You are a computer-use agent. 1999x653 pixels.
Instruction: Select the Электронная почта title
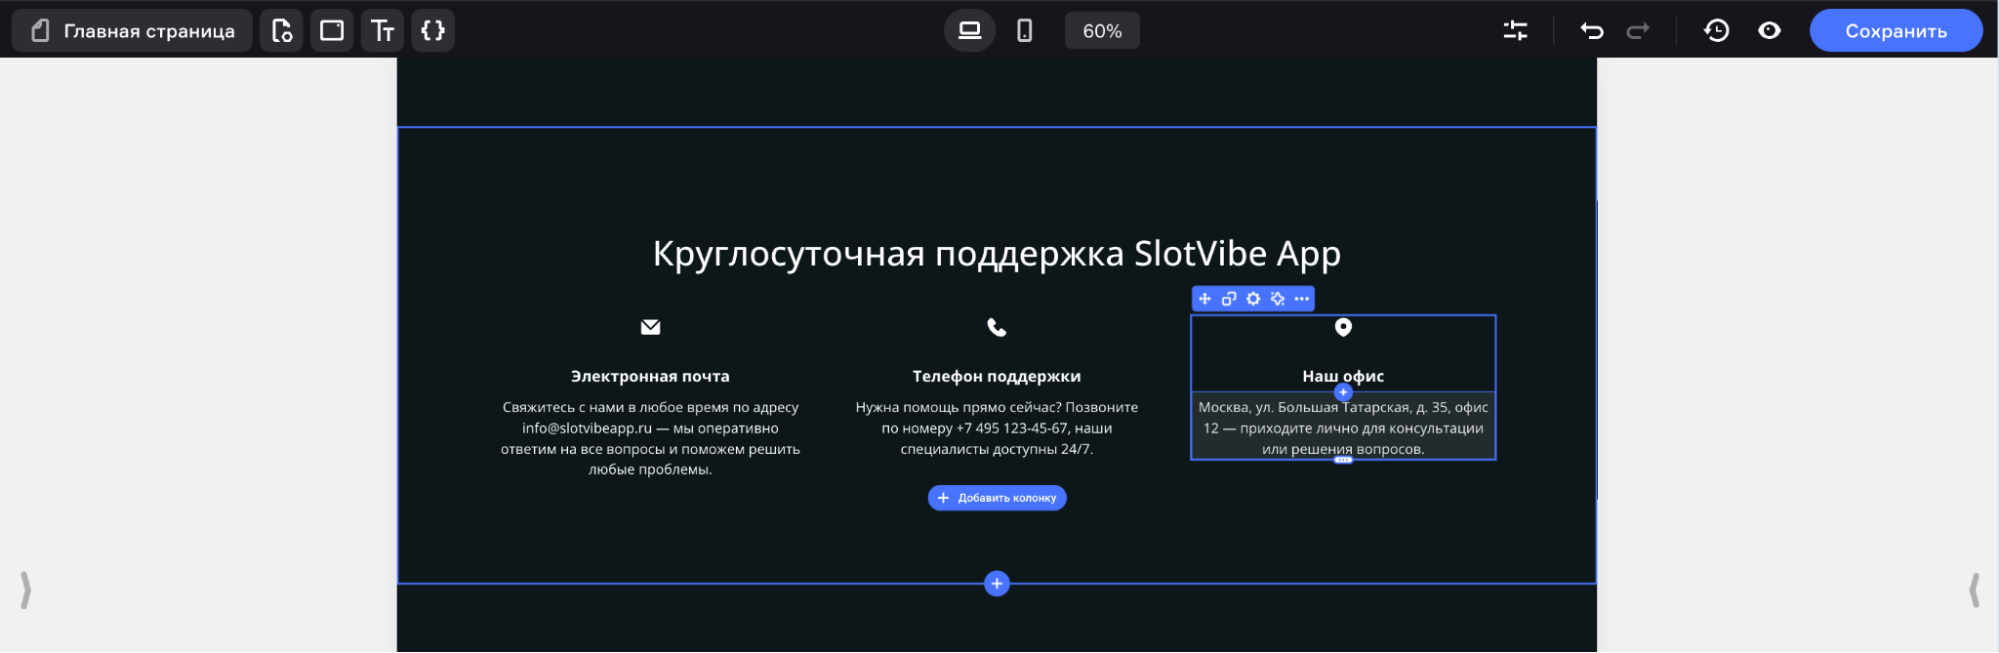(650, 377)
